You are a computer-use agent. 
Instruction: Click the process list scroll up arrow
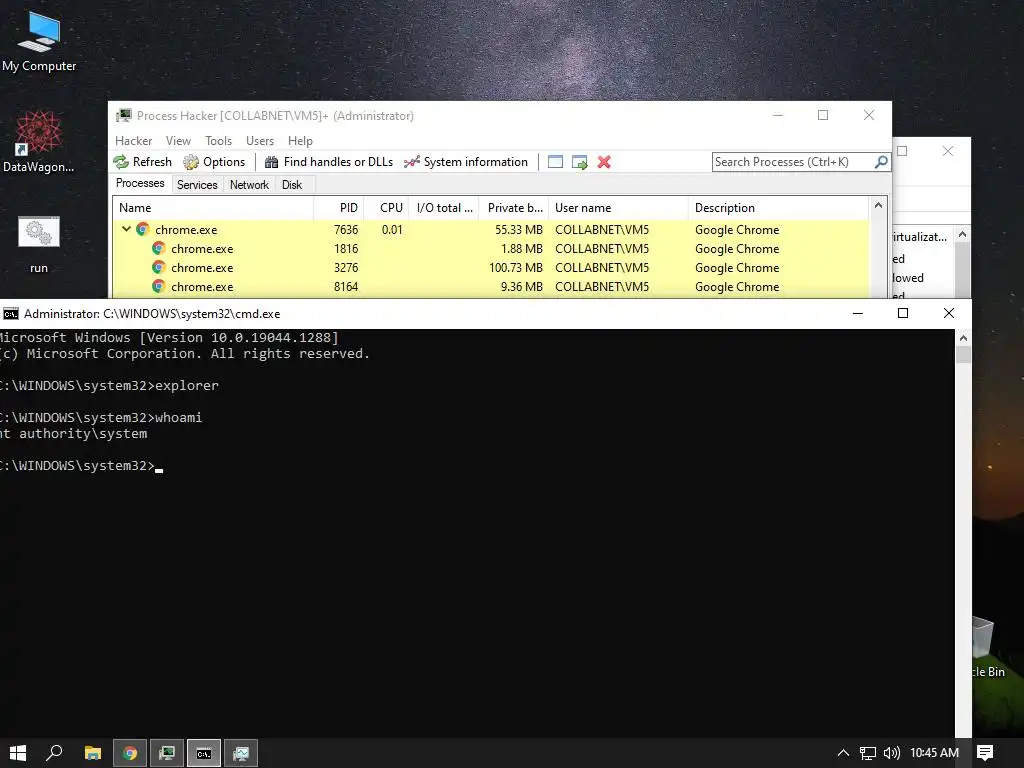[x=878, y=206]
